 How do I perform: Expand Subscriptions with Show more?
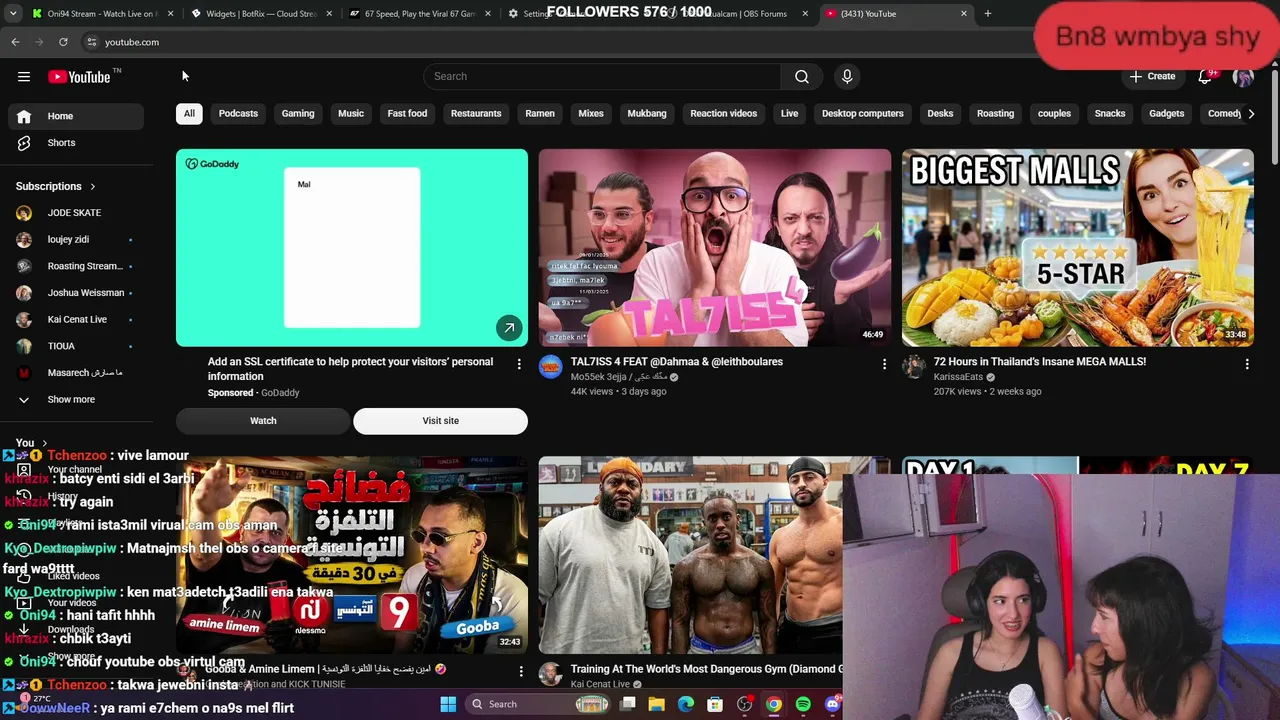tap(76, 400)
